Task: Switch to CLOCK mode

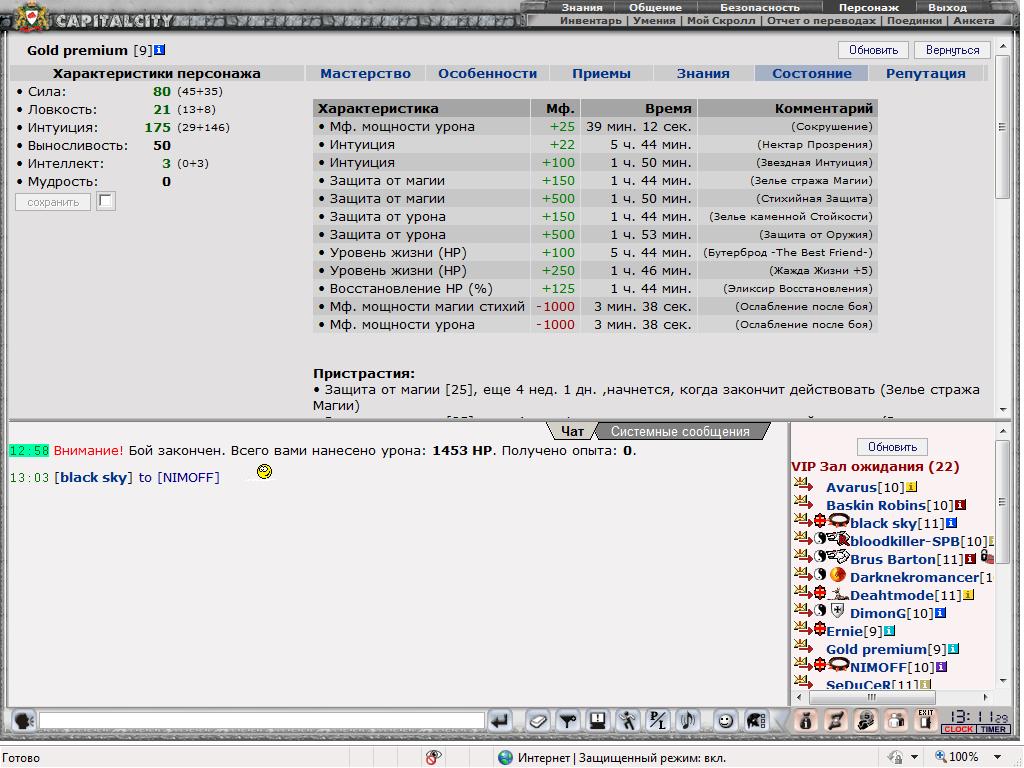Action: (x=958, y=729)
